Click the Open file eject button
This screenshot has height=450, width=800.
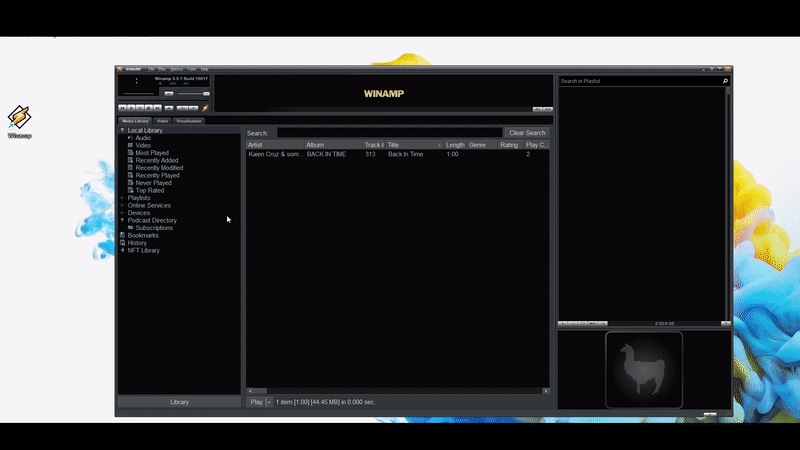pyautogui.click(x=169, y=108)
